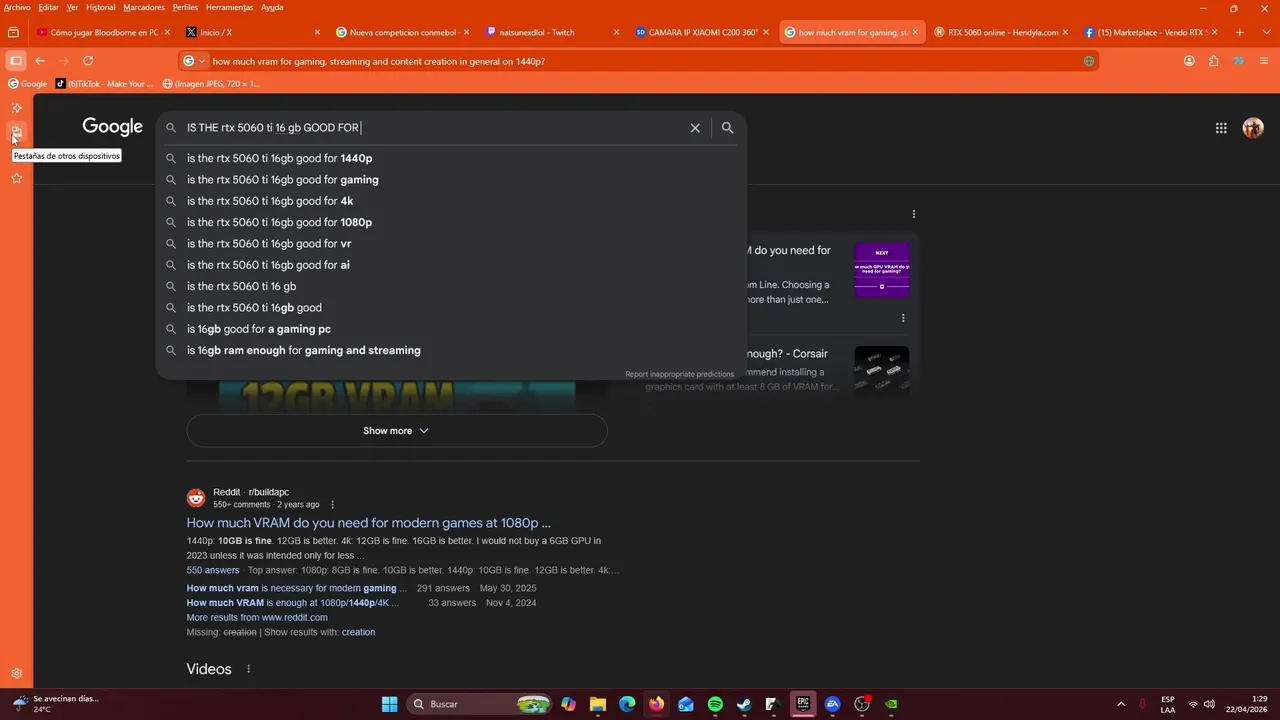This screenshot has height=720, width=1280.
Task: Open sidebar customization gear icon
Action: click(x=16, y=674)
